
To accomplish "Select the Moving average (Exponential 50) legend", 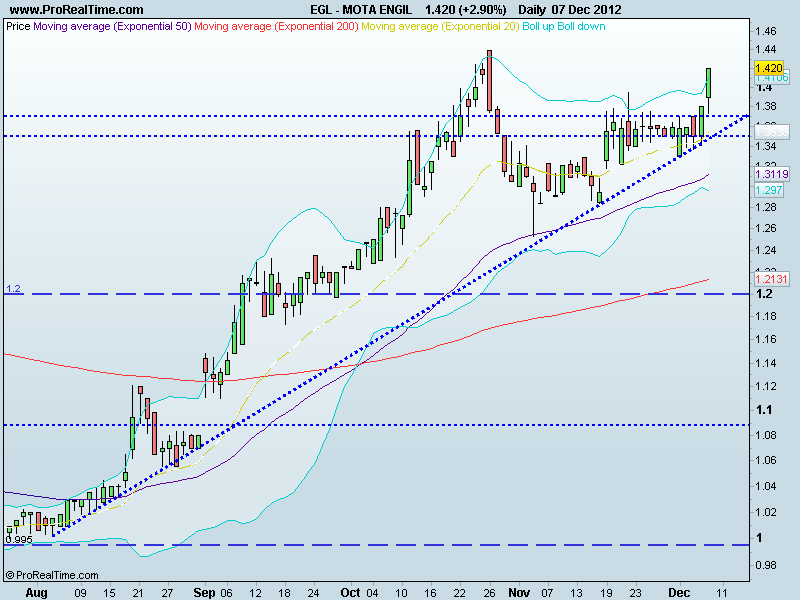I will [x=112, y=26].
